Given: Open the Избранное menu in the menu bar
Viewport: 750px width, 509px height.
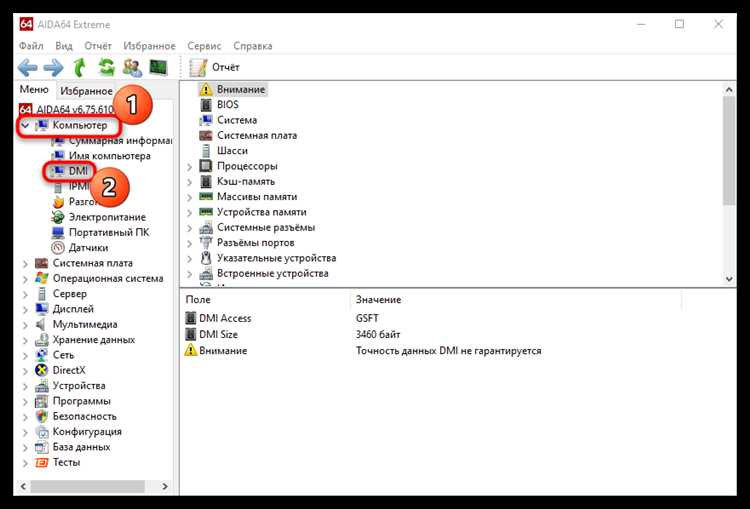Looking at the screenshot, I should pyautogui.click(x=149, y=46).
